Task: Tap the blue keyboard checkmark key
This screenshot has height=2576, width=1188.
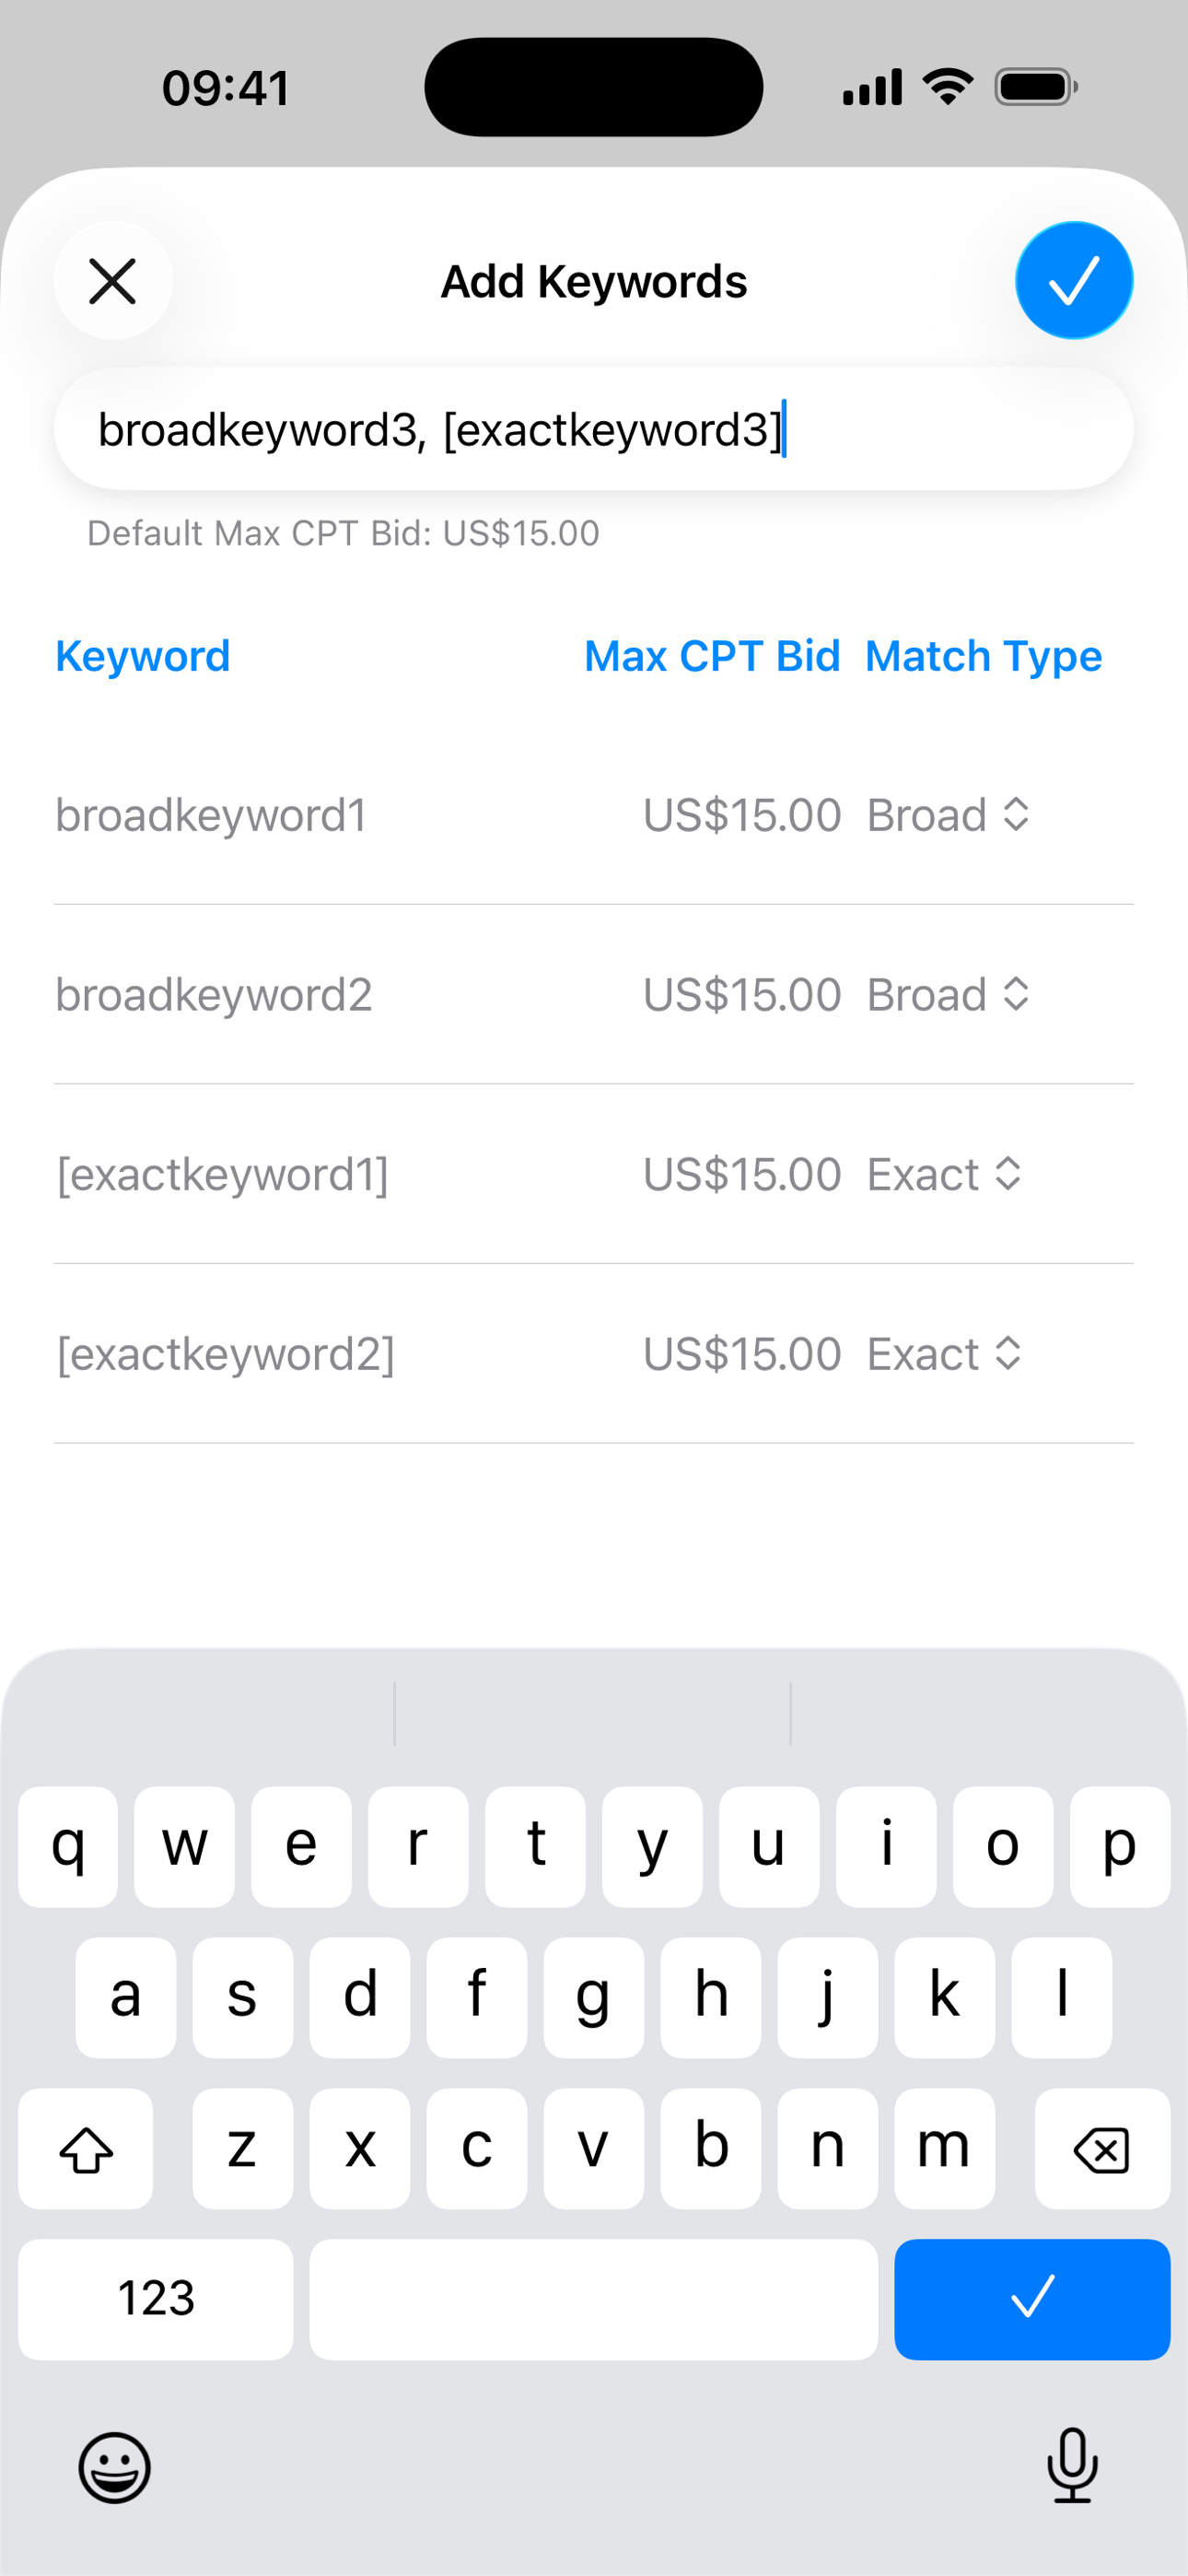Action: click(x=1031, y=2298)
